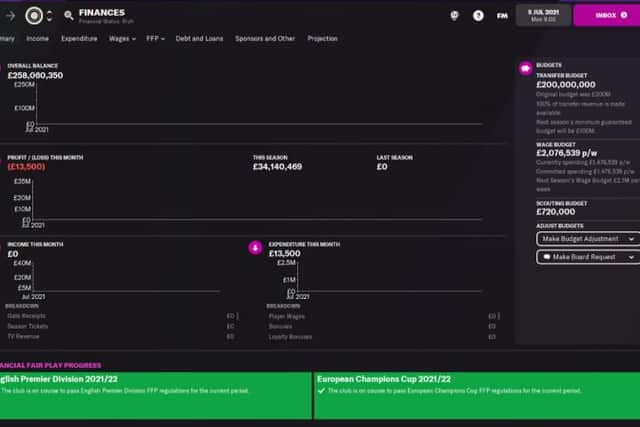
Task: Switch to the Expenditure tab
Action: [79, 38]
